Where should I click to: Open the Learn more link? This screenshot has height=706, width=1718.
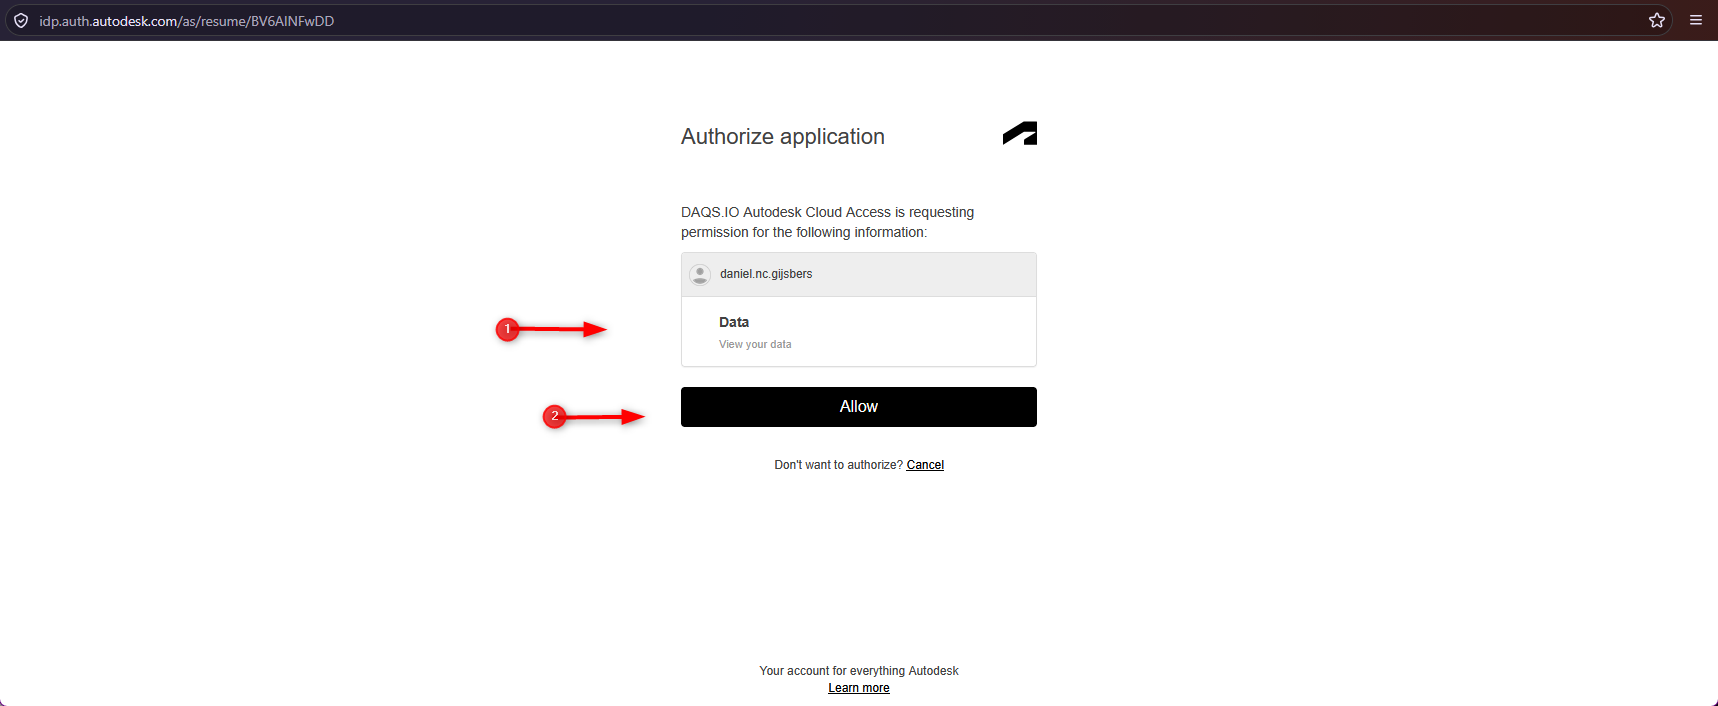[x=859, y=688]
